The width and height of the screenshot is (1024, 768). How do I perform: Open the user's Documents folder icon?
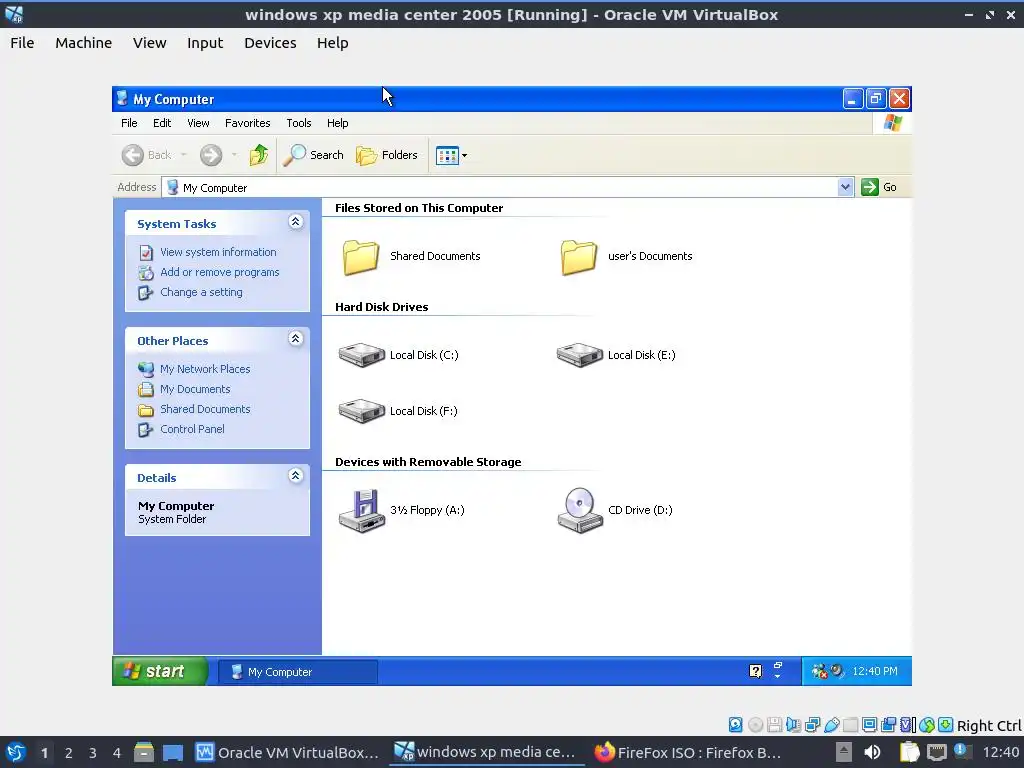click(x=579, y=257)
